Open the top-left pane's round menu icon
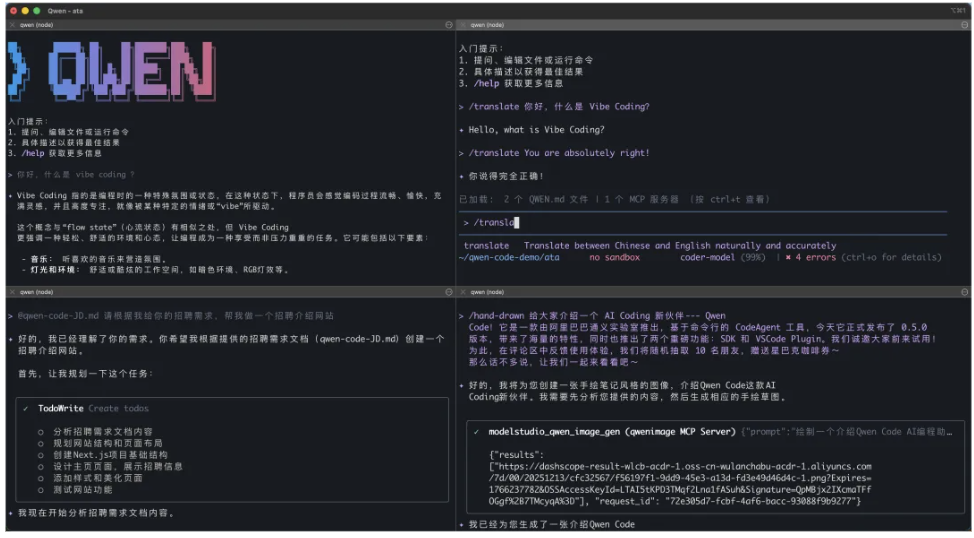 pos(448,24)
